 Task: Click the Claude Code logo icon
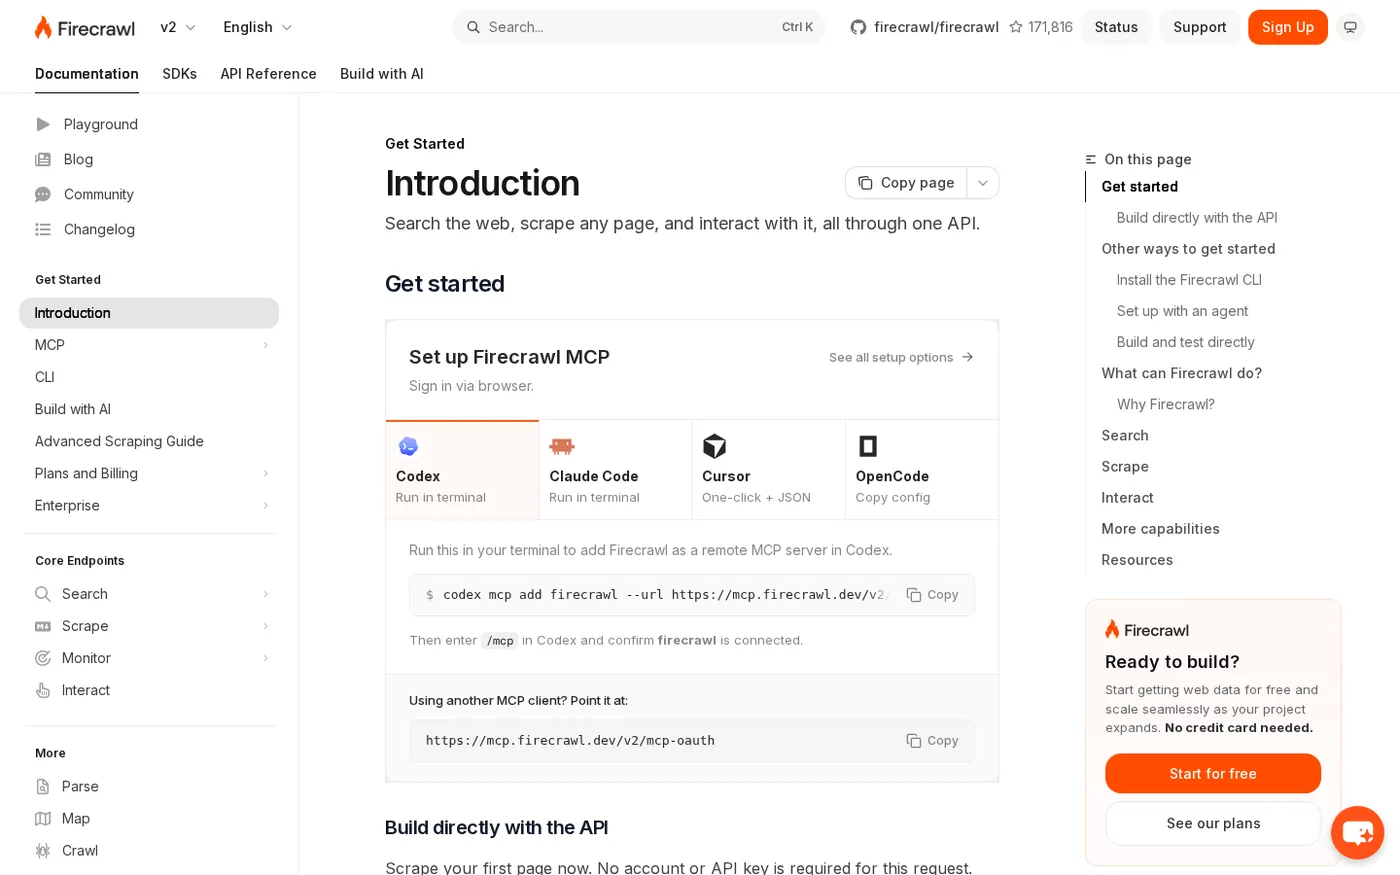[x=562, y=446]
